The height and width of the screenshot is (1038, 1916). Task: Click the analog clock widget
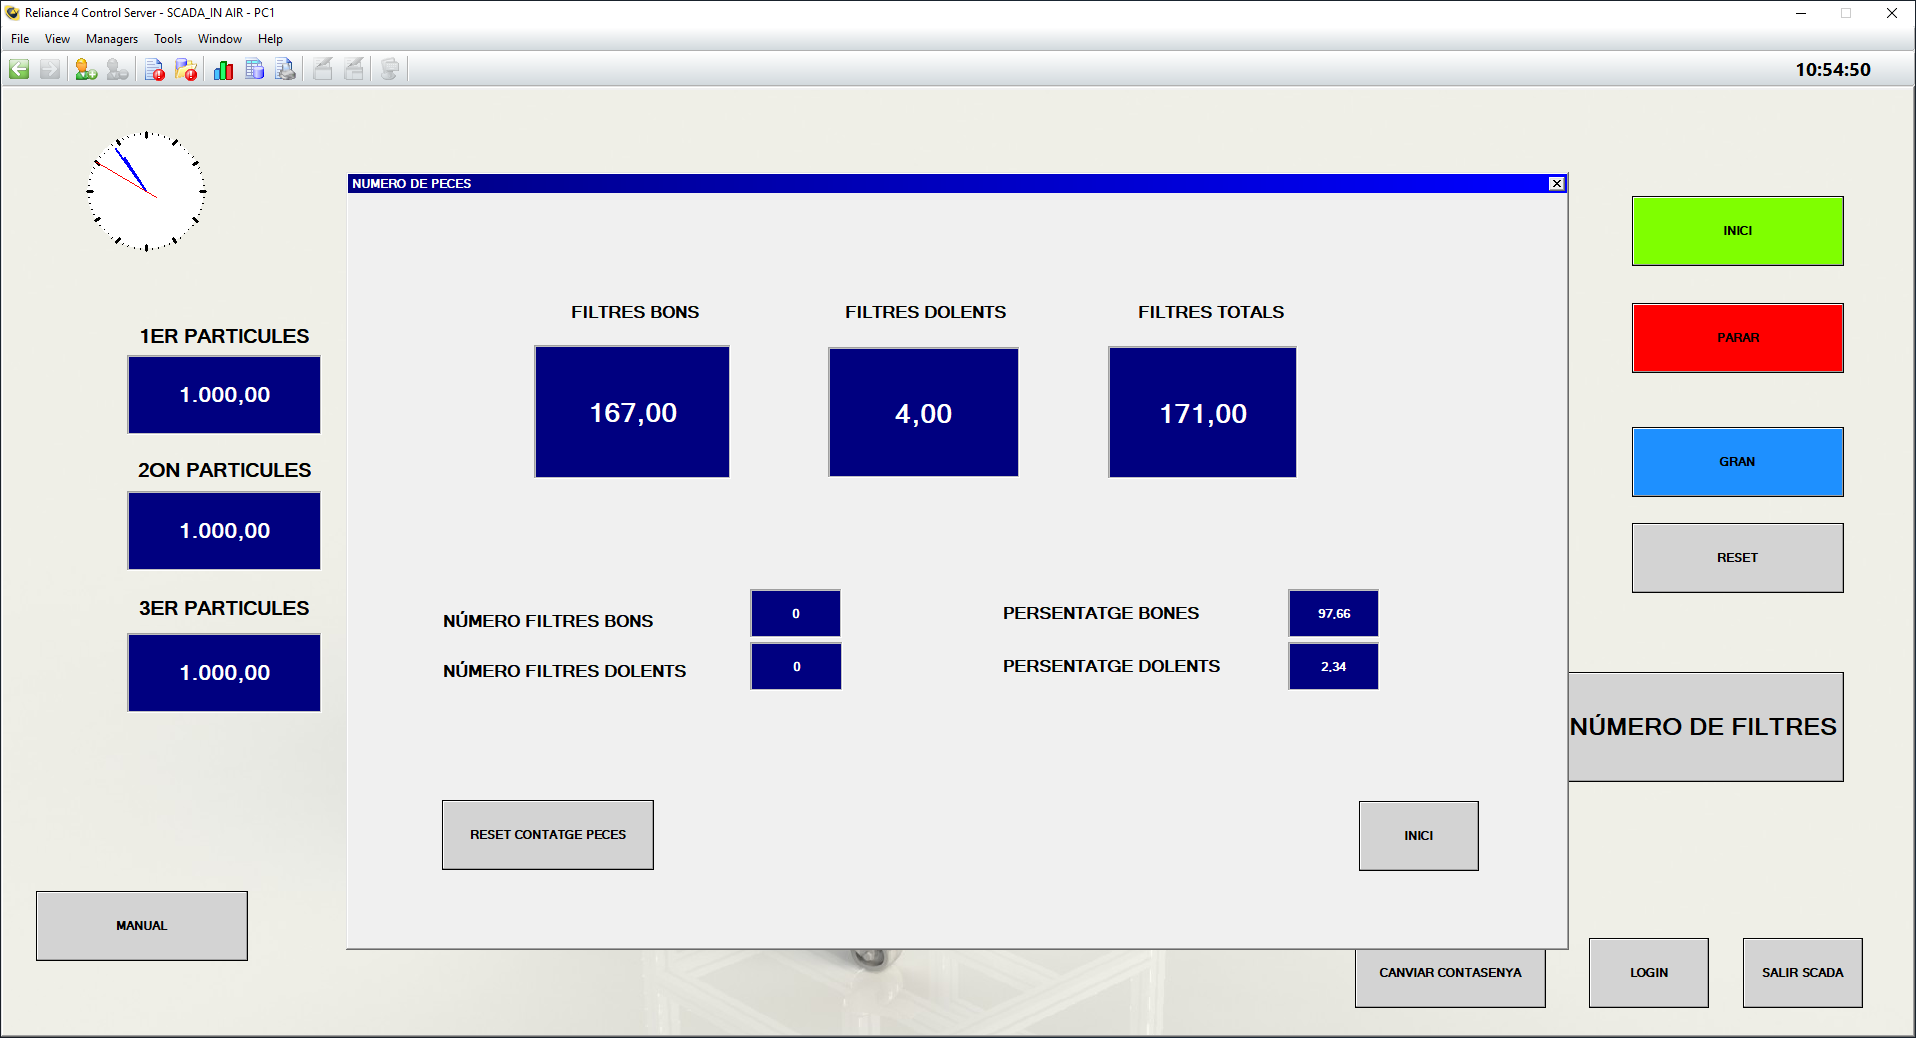point(146,191)
